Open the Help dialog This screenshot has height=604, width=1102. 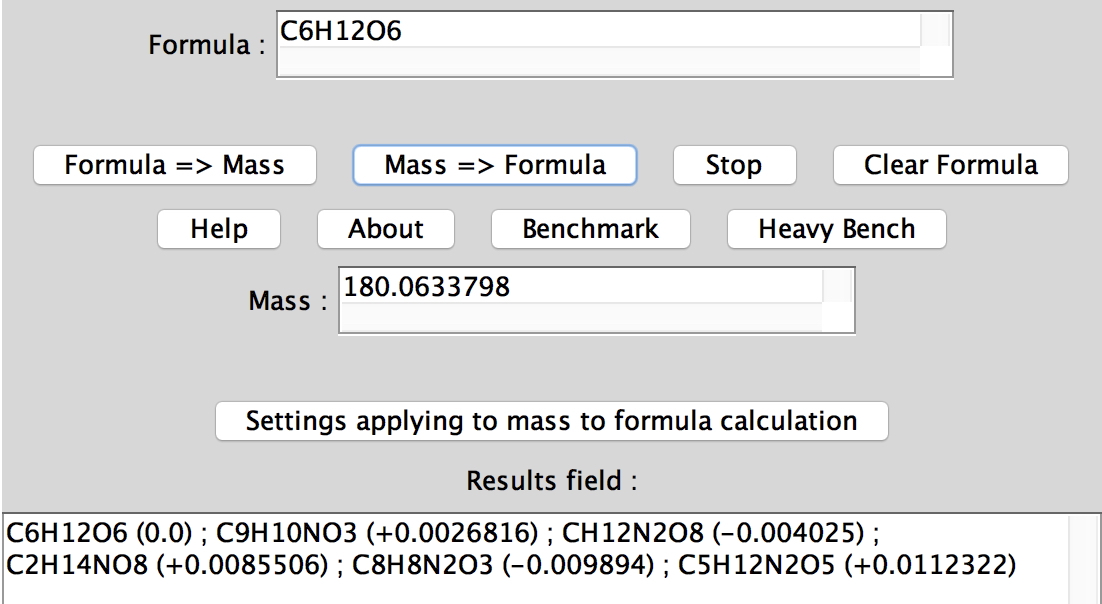tap(219, 229)
